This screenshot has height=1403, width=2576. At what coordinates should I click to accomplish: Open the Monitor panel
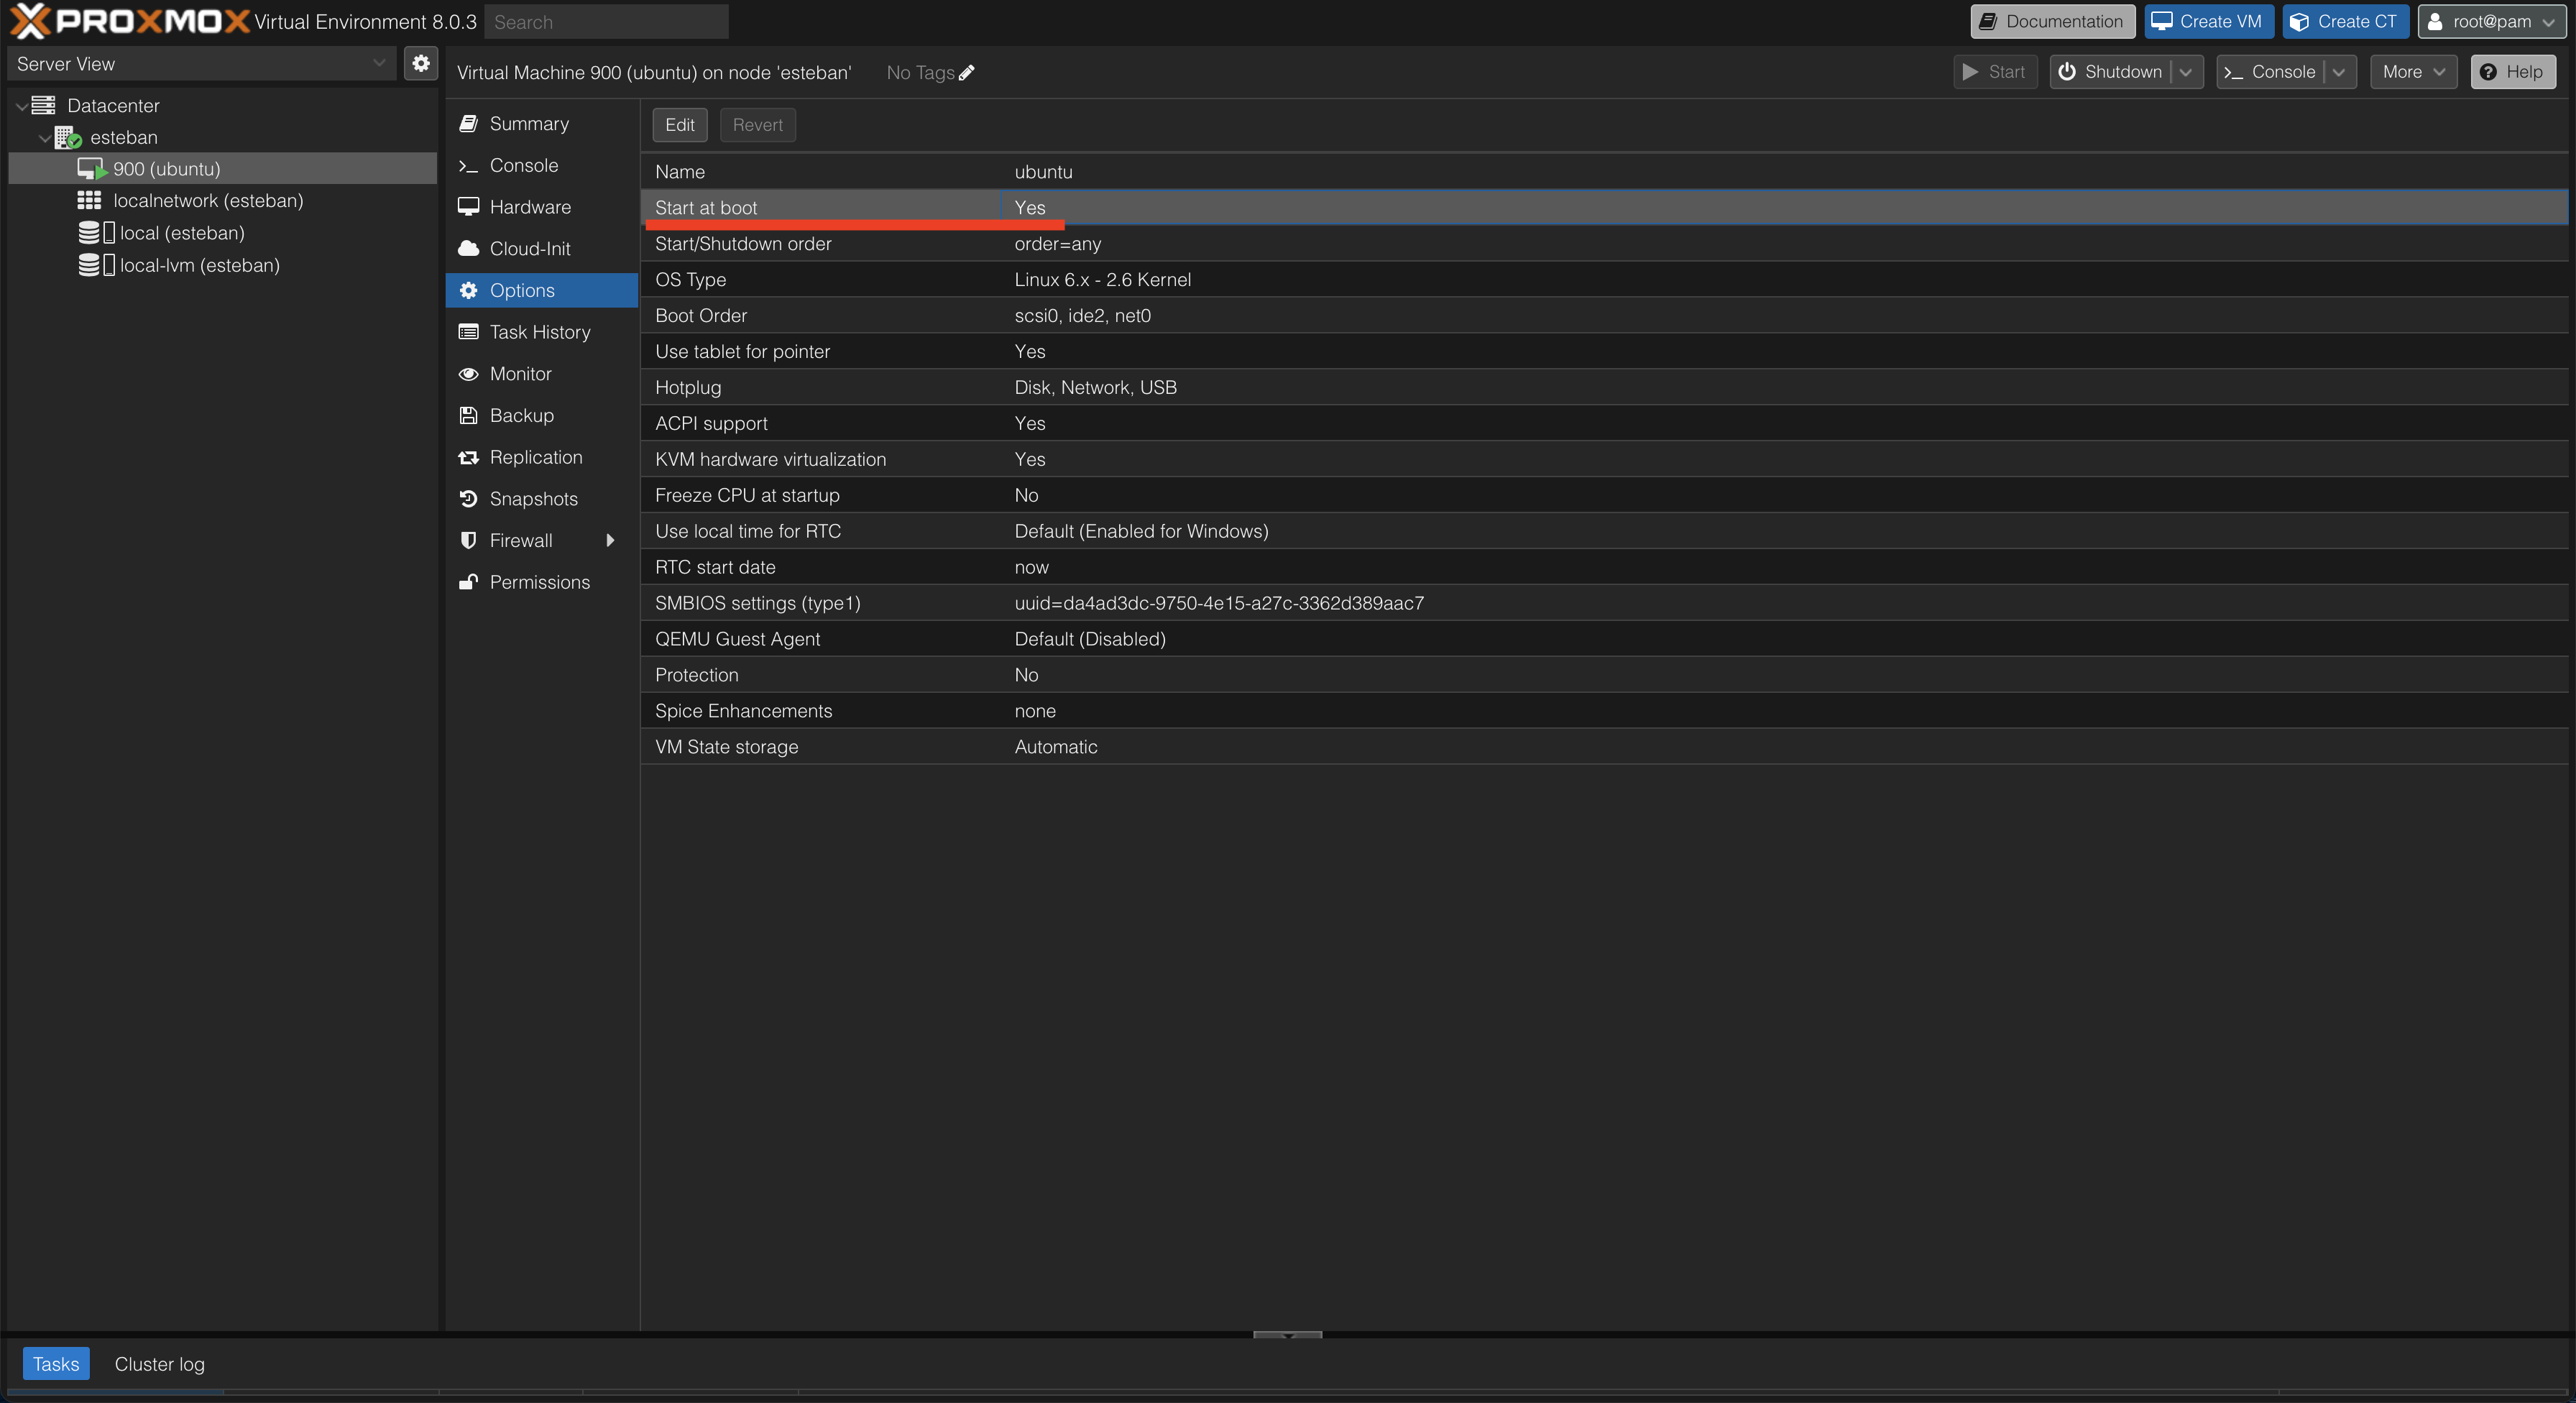[x=541, y=373]
